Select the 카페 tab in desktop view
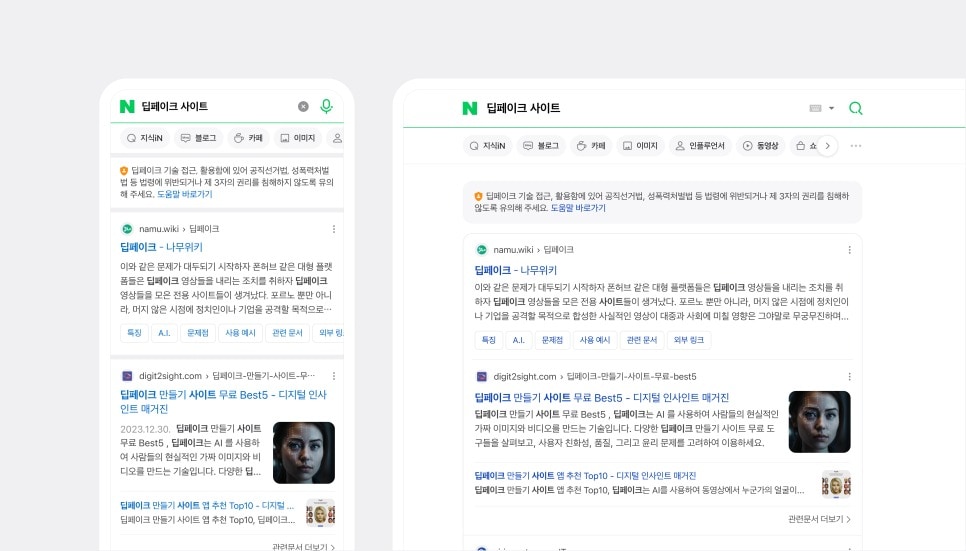This screenshot has width=966, height=551. [x=591, y=146]
